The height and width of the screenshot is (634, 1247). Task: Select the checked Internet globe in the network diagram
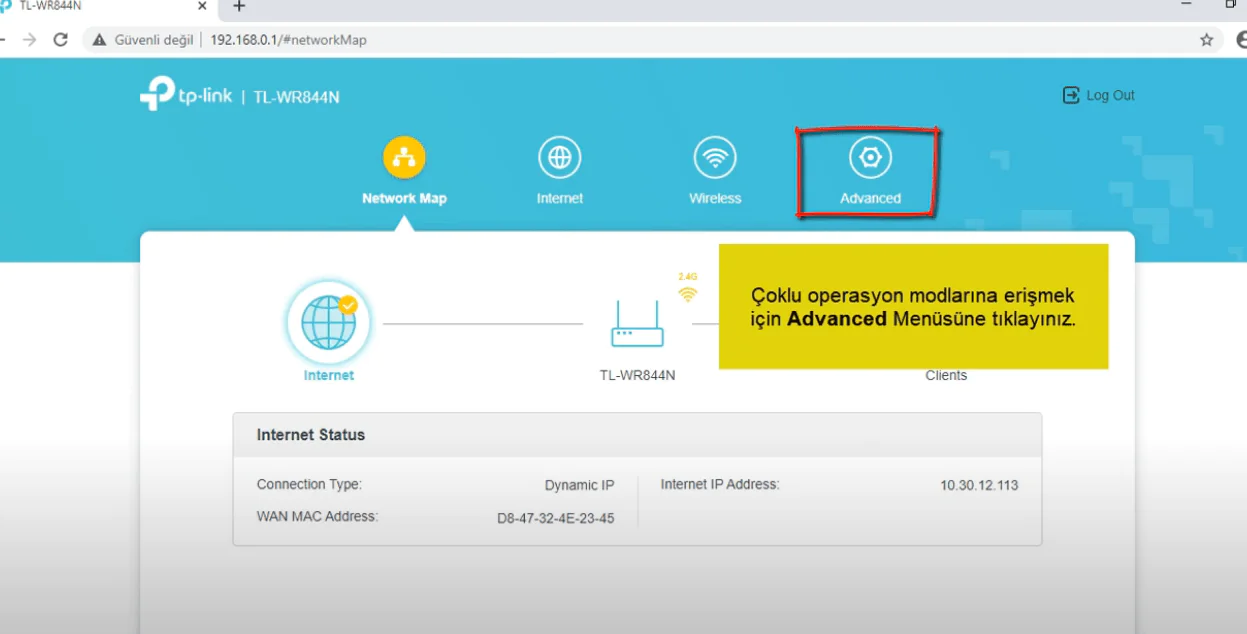(328, 323)
